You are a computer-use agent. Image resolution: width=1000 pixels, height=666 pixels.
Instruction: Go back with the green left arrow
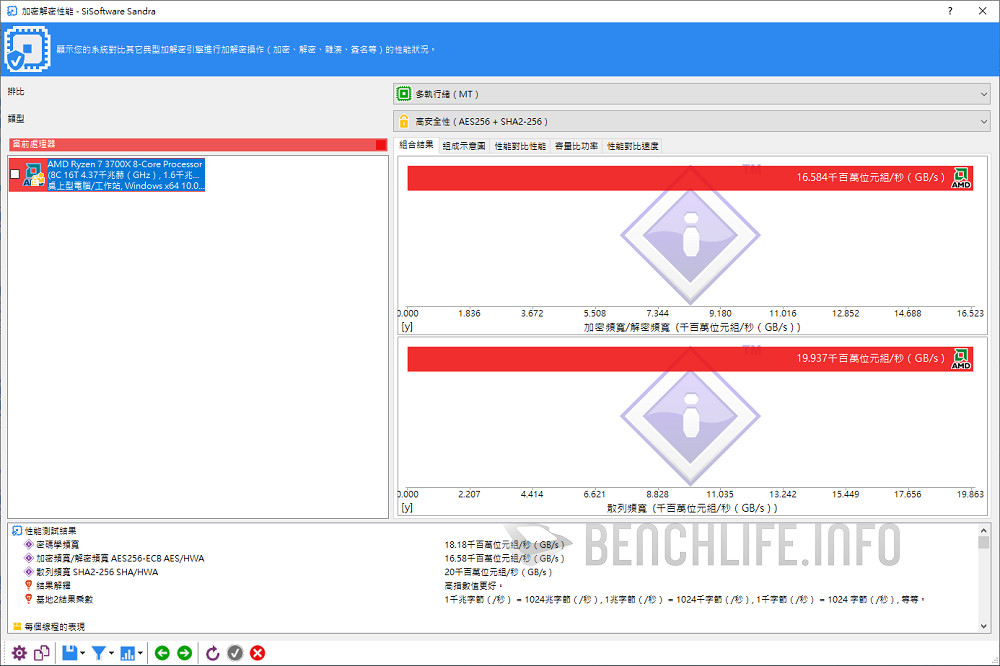coord(162,653)
